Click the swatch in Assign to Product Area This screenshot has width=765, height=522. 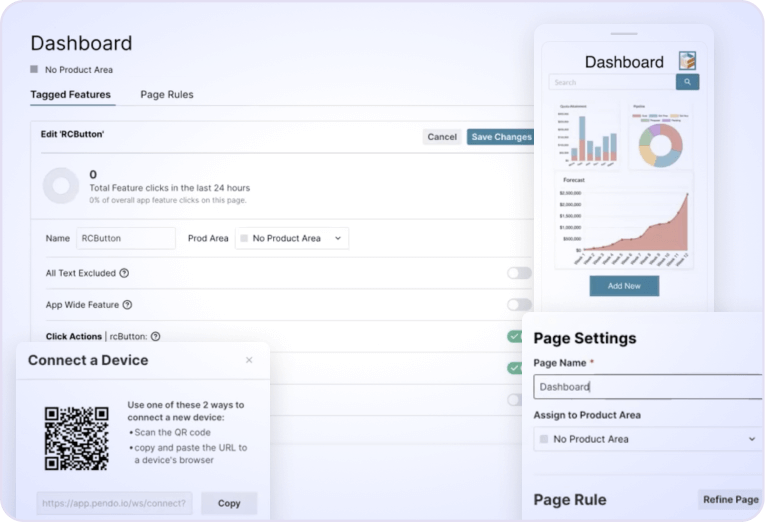(544, 439)
